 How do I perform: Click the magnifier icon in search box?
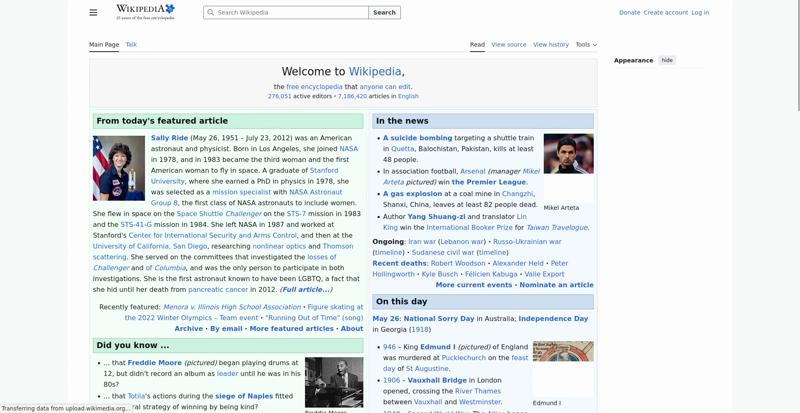(x=211, y=12)
